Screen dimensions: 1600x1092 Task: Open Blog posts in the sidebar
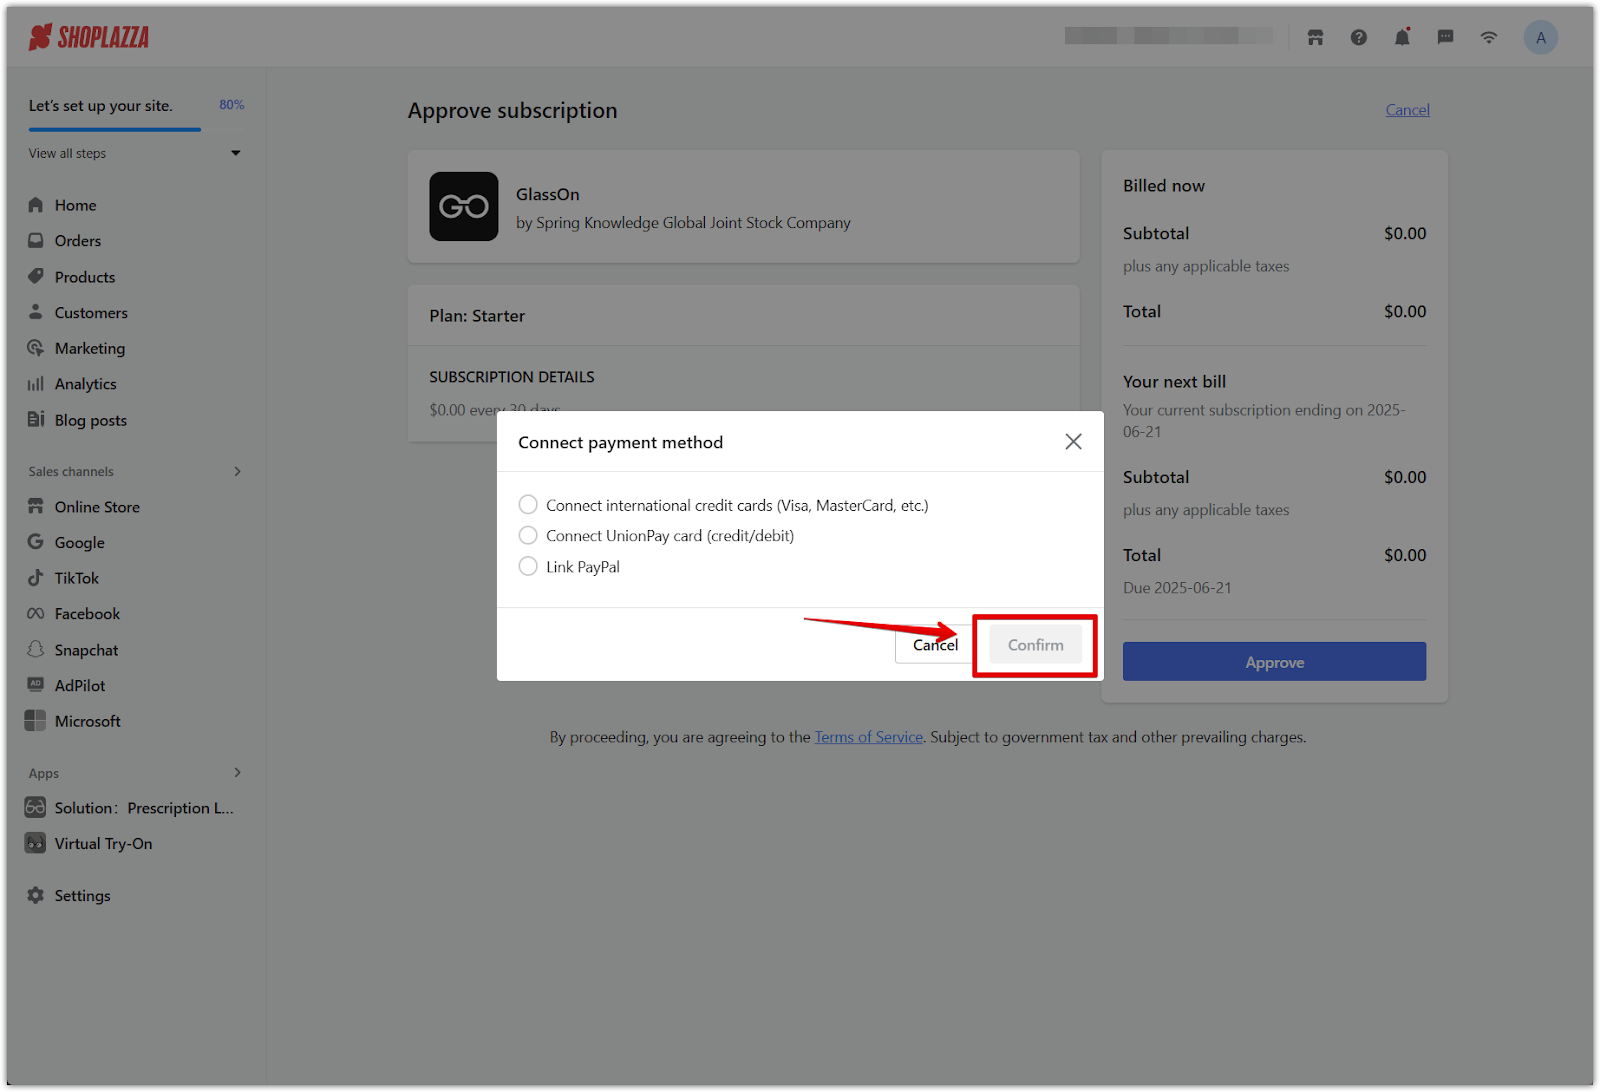(91, 420)
